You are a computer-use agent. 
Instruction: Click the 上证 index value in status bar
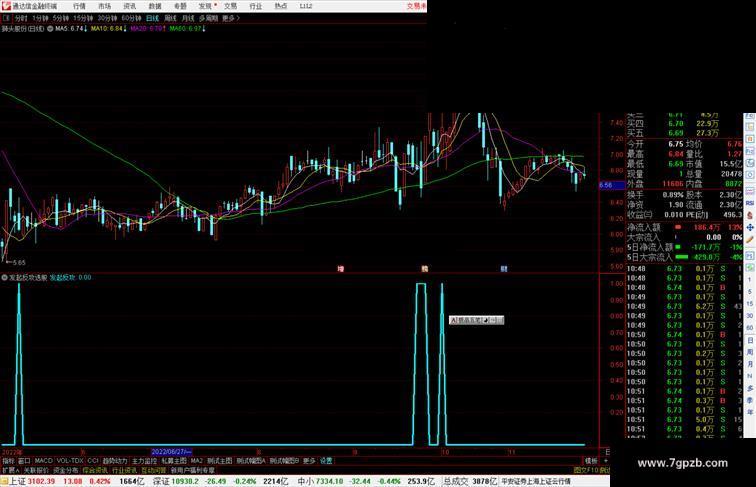[41, 481]
